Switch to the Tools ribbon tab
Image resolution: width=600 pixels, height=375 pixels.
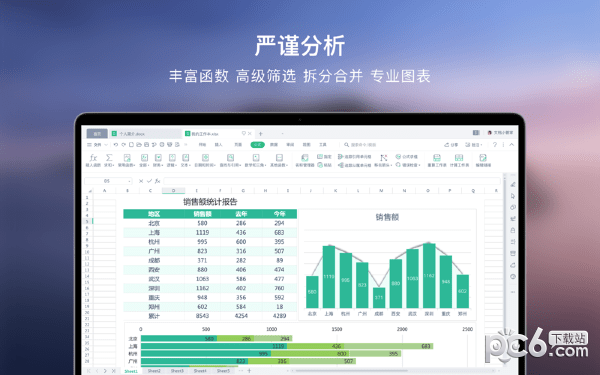(323, 145)
